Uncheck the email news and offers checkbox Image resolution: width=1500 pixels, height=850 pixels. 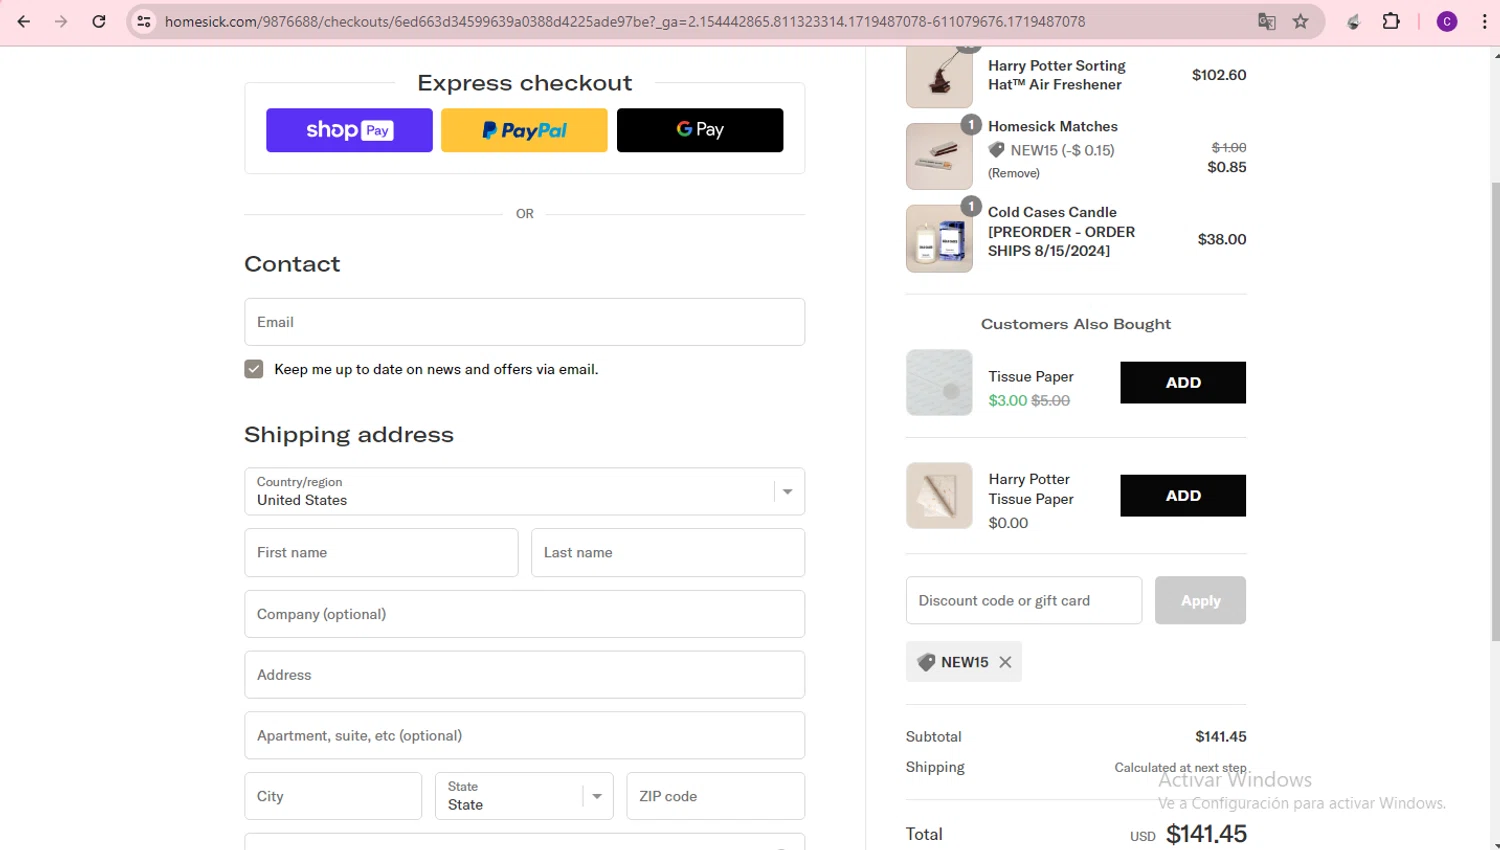[254, 369]
